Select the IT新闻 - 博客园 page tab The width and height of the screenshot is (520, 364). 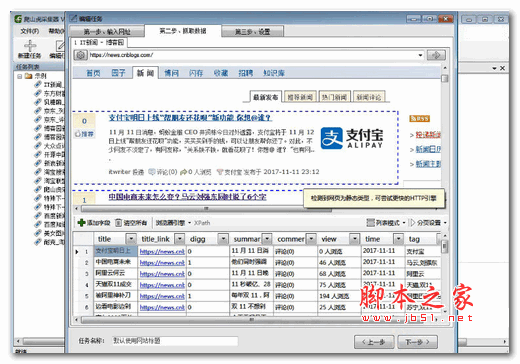tap(99, 43)
